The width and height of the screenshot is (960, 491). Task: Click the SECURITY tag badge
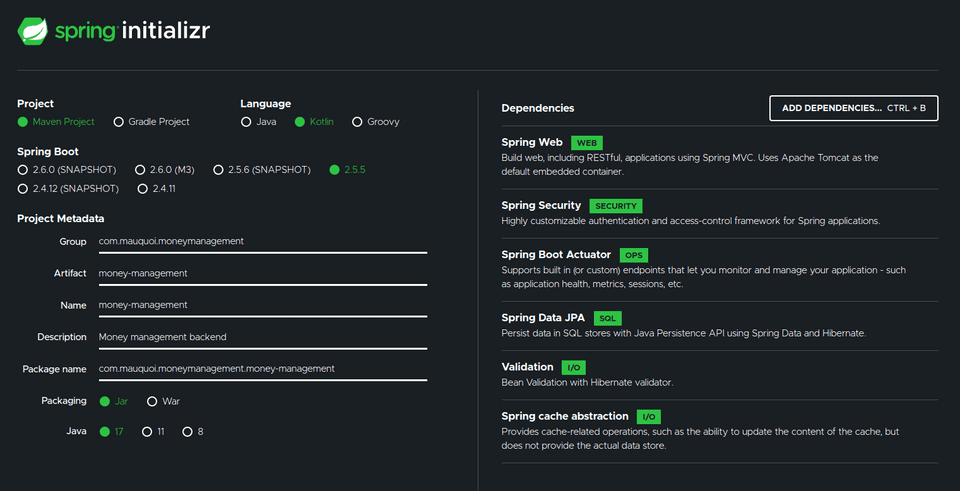(616, 206)
